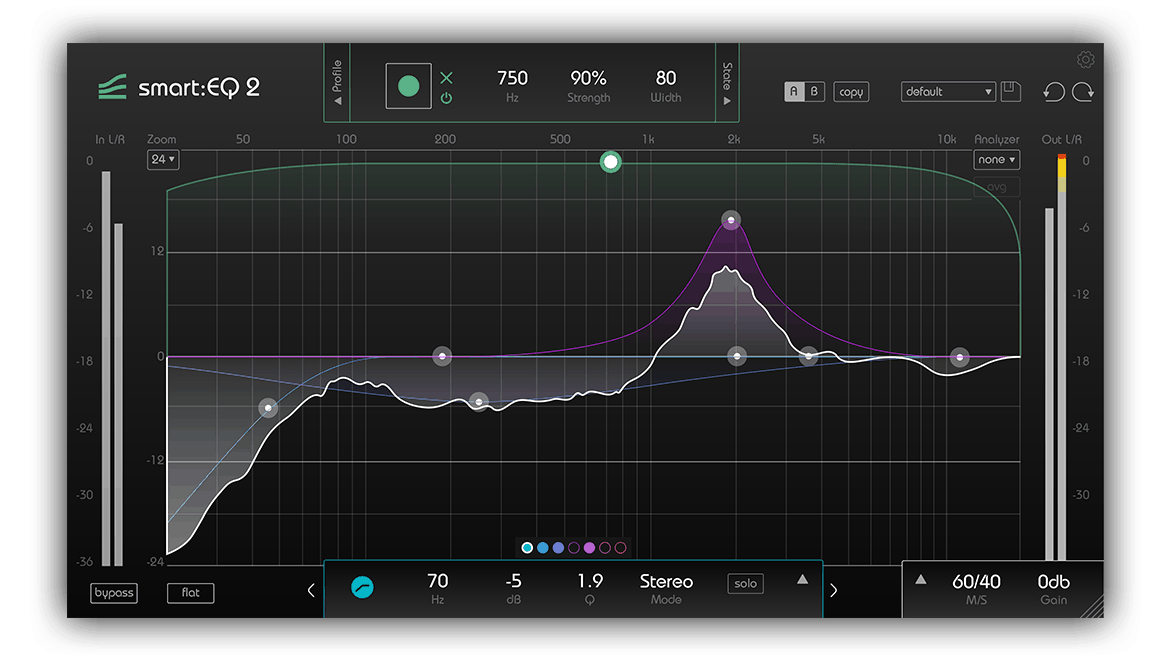
Task: Open the Zoom 24 dropdown
Action: (163, 160)
